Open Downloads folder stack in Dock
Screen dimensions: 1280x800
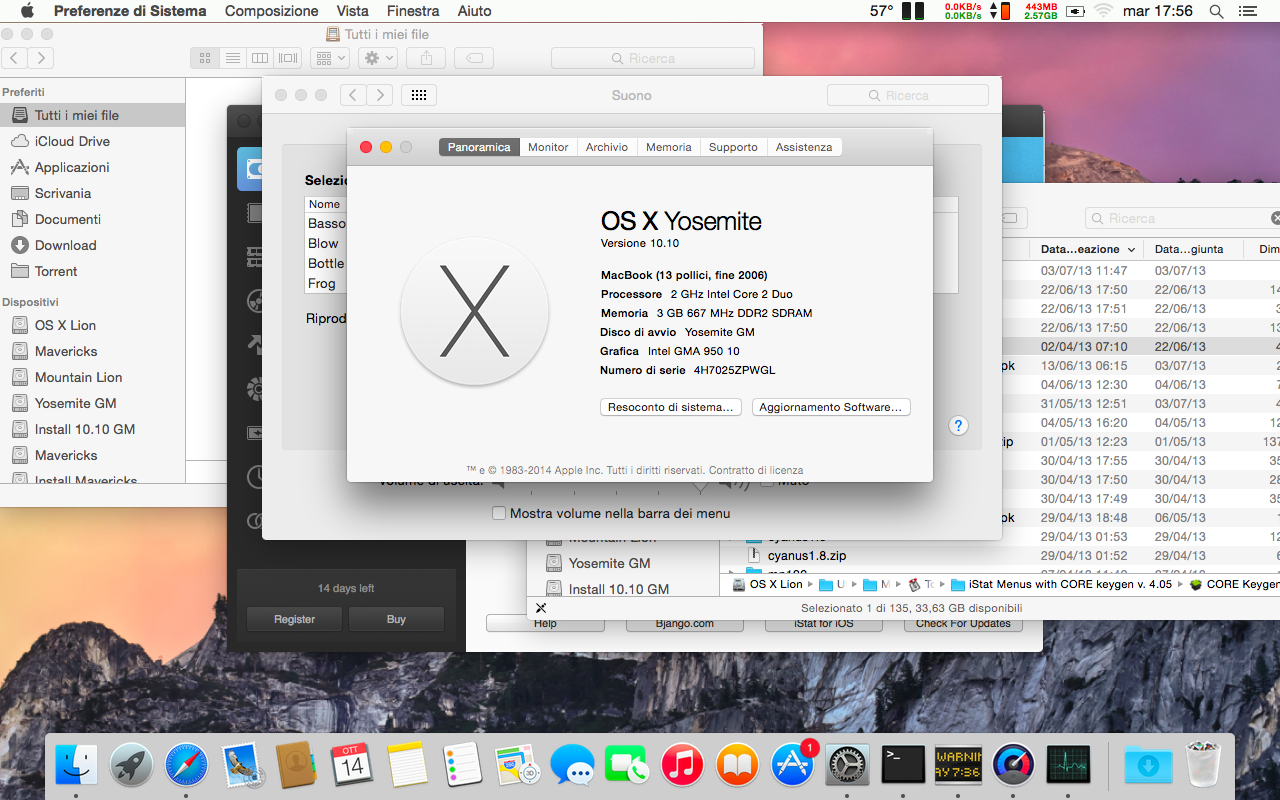(x=1149, y=766)
